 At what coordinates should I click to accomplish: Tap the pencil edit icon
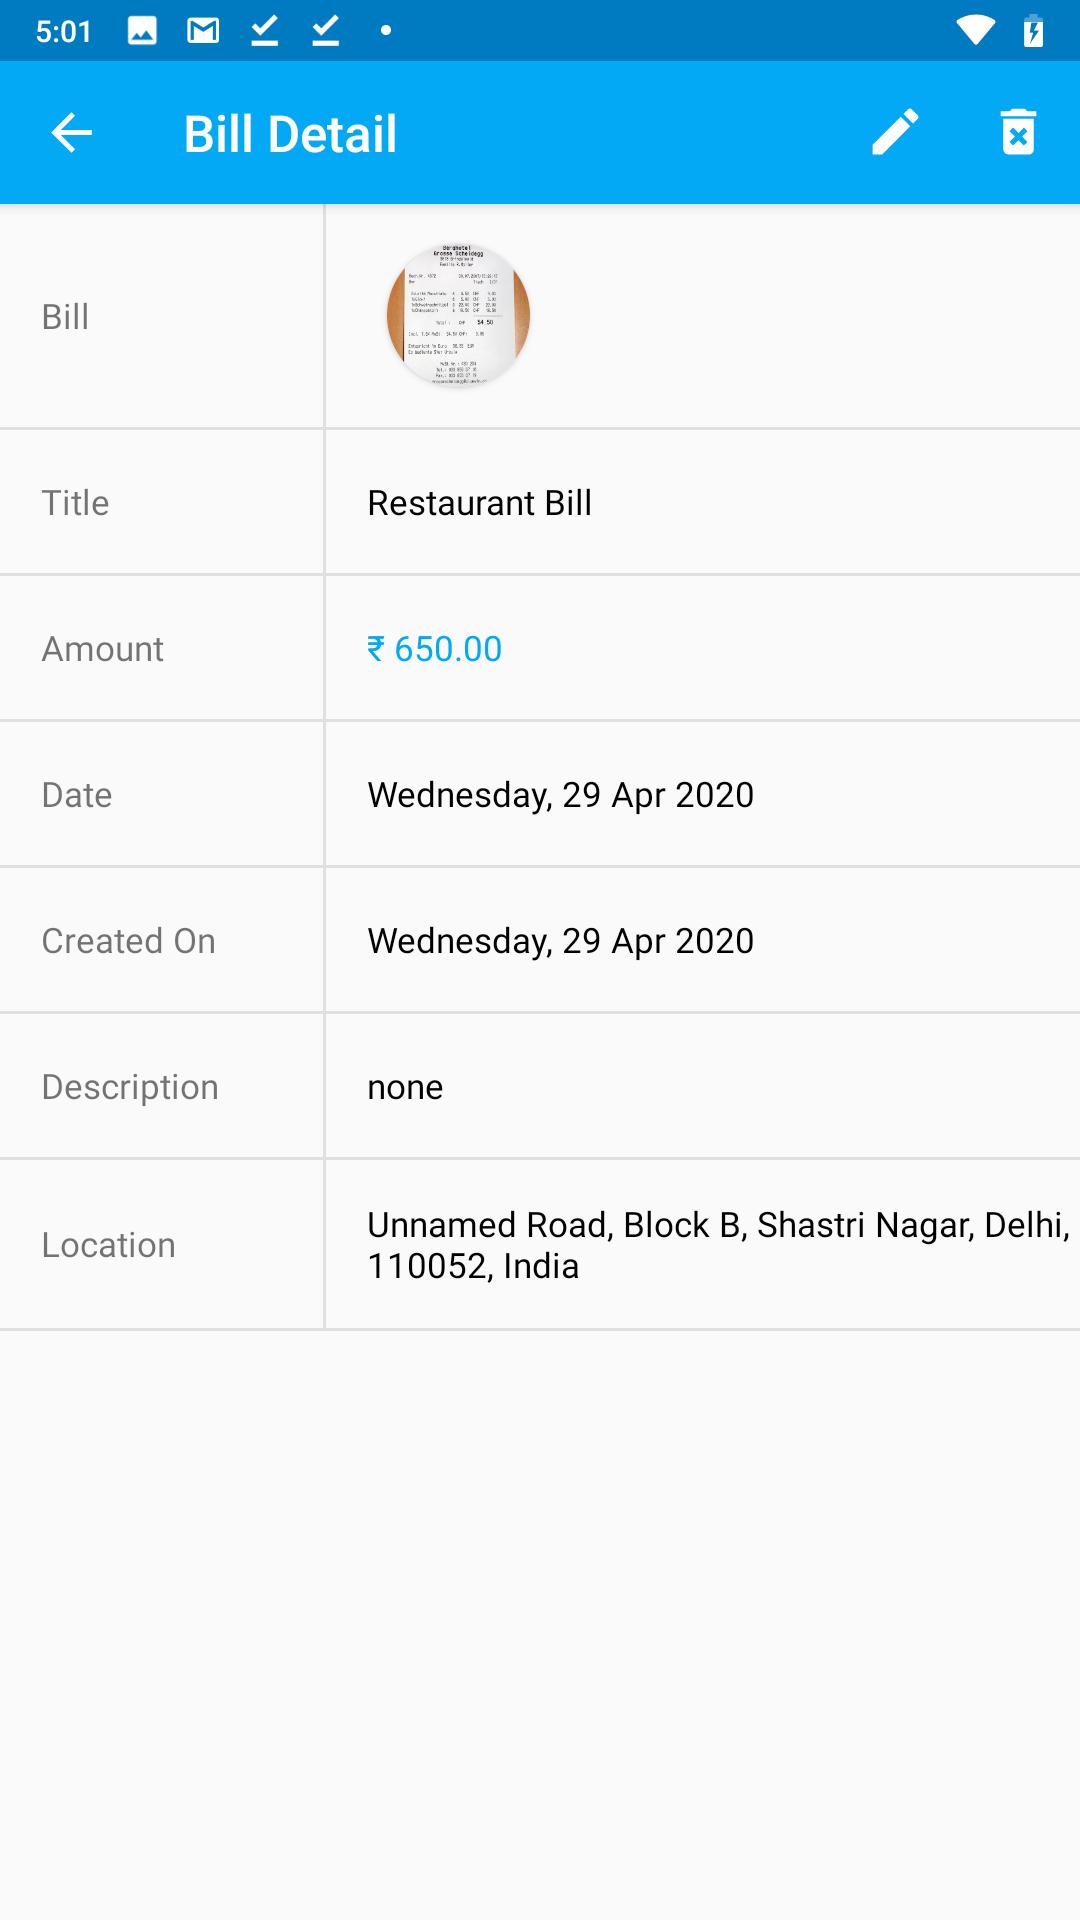[895, 133]
